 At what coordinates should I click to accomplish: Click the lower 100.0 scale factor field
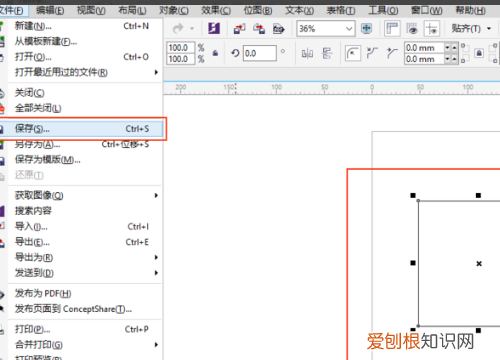(x=180, y=59)
